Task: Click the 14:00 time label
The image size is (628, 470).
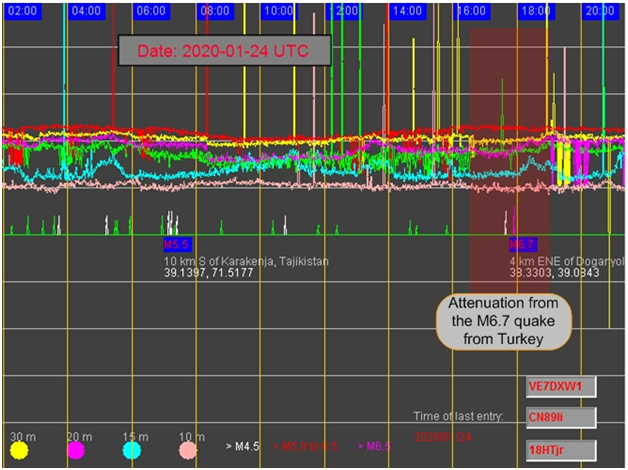Action: click(x=407, y=10)
